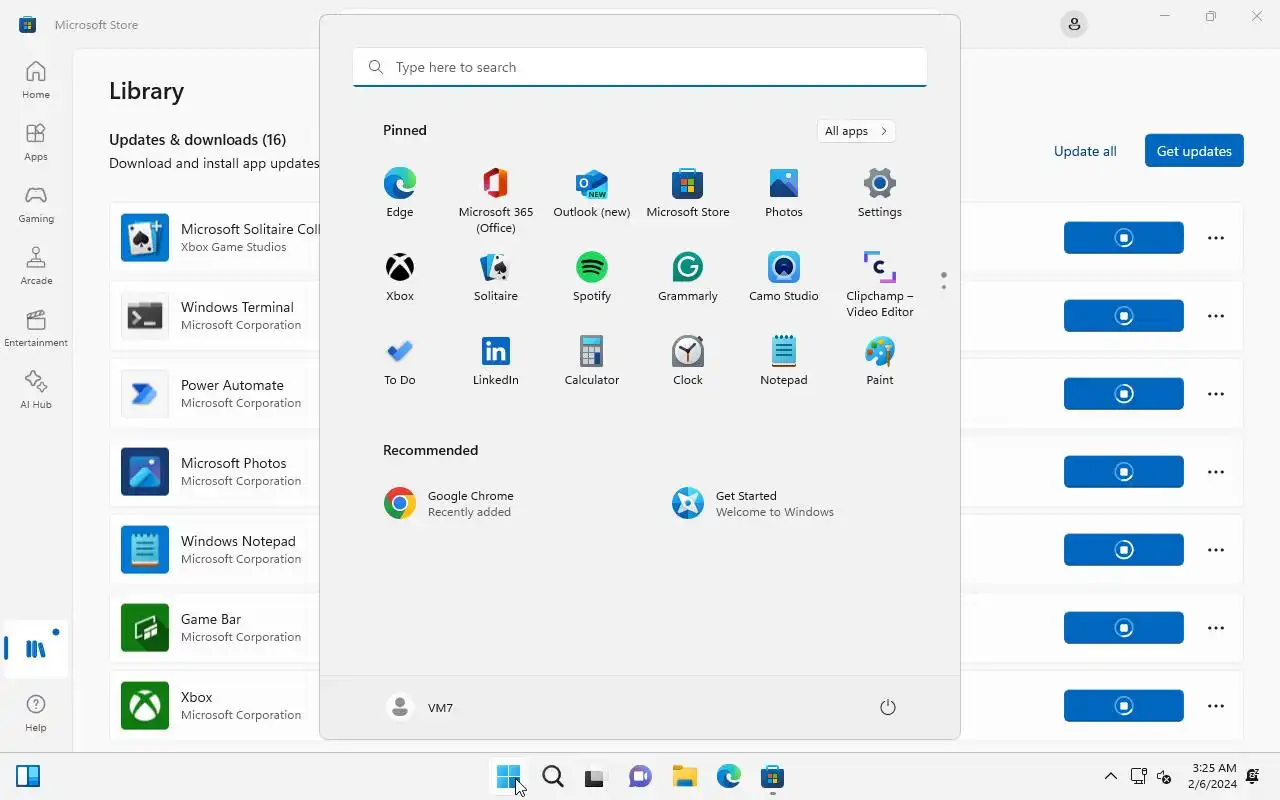Open more options for Windows Notepad row
The image size is (1280, 800).
coord(1216,550)
